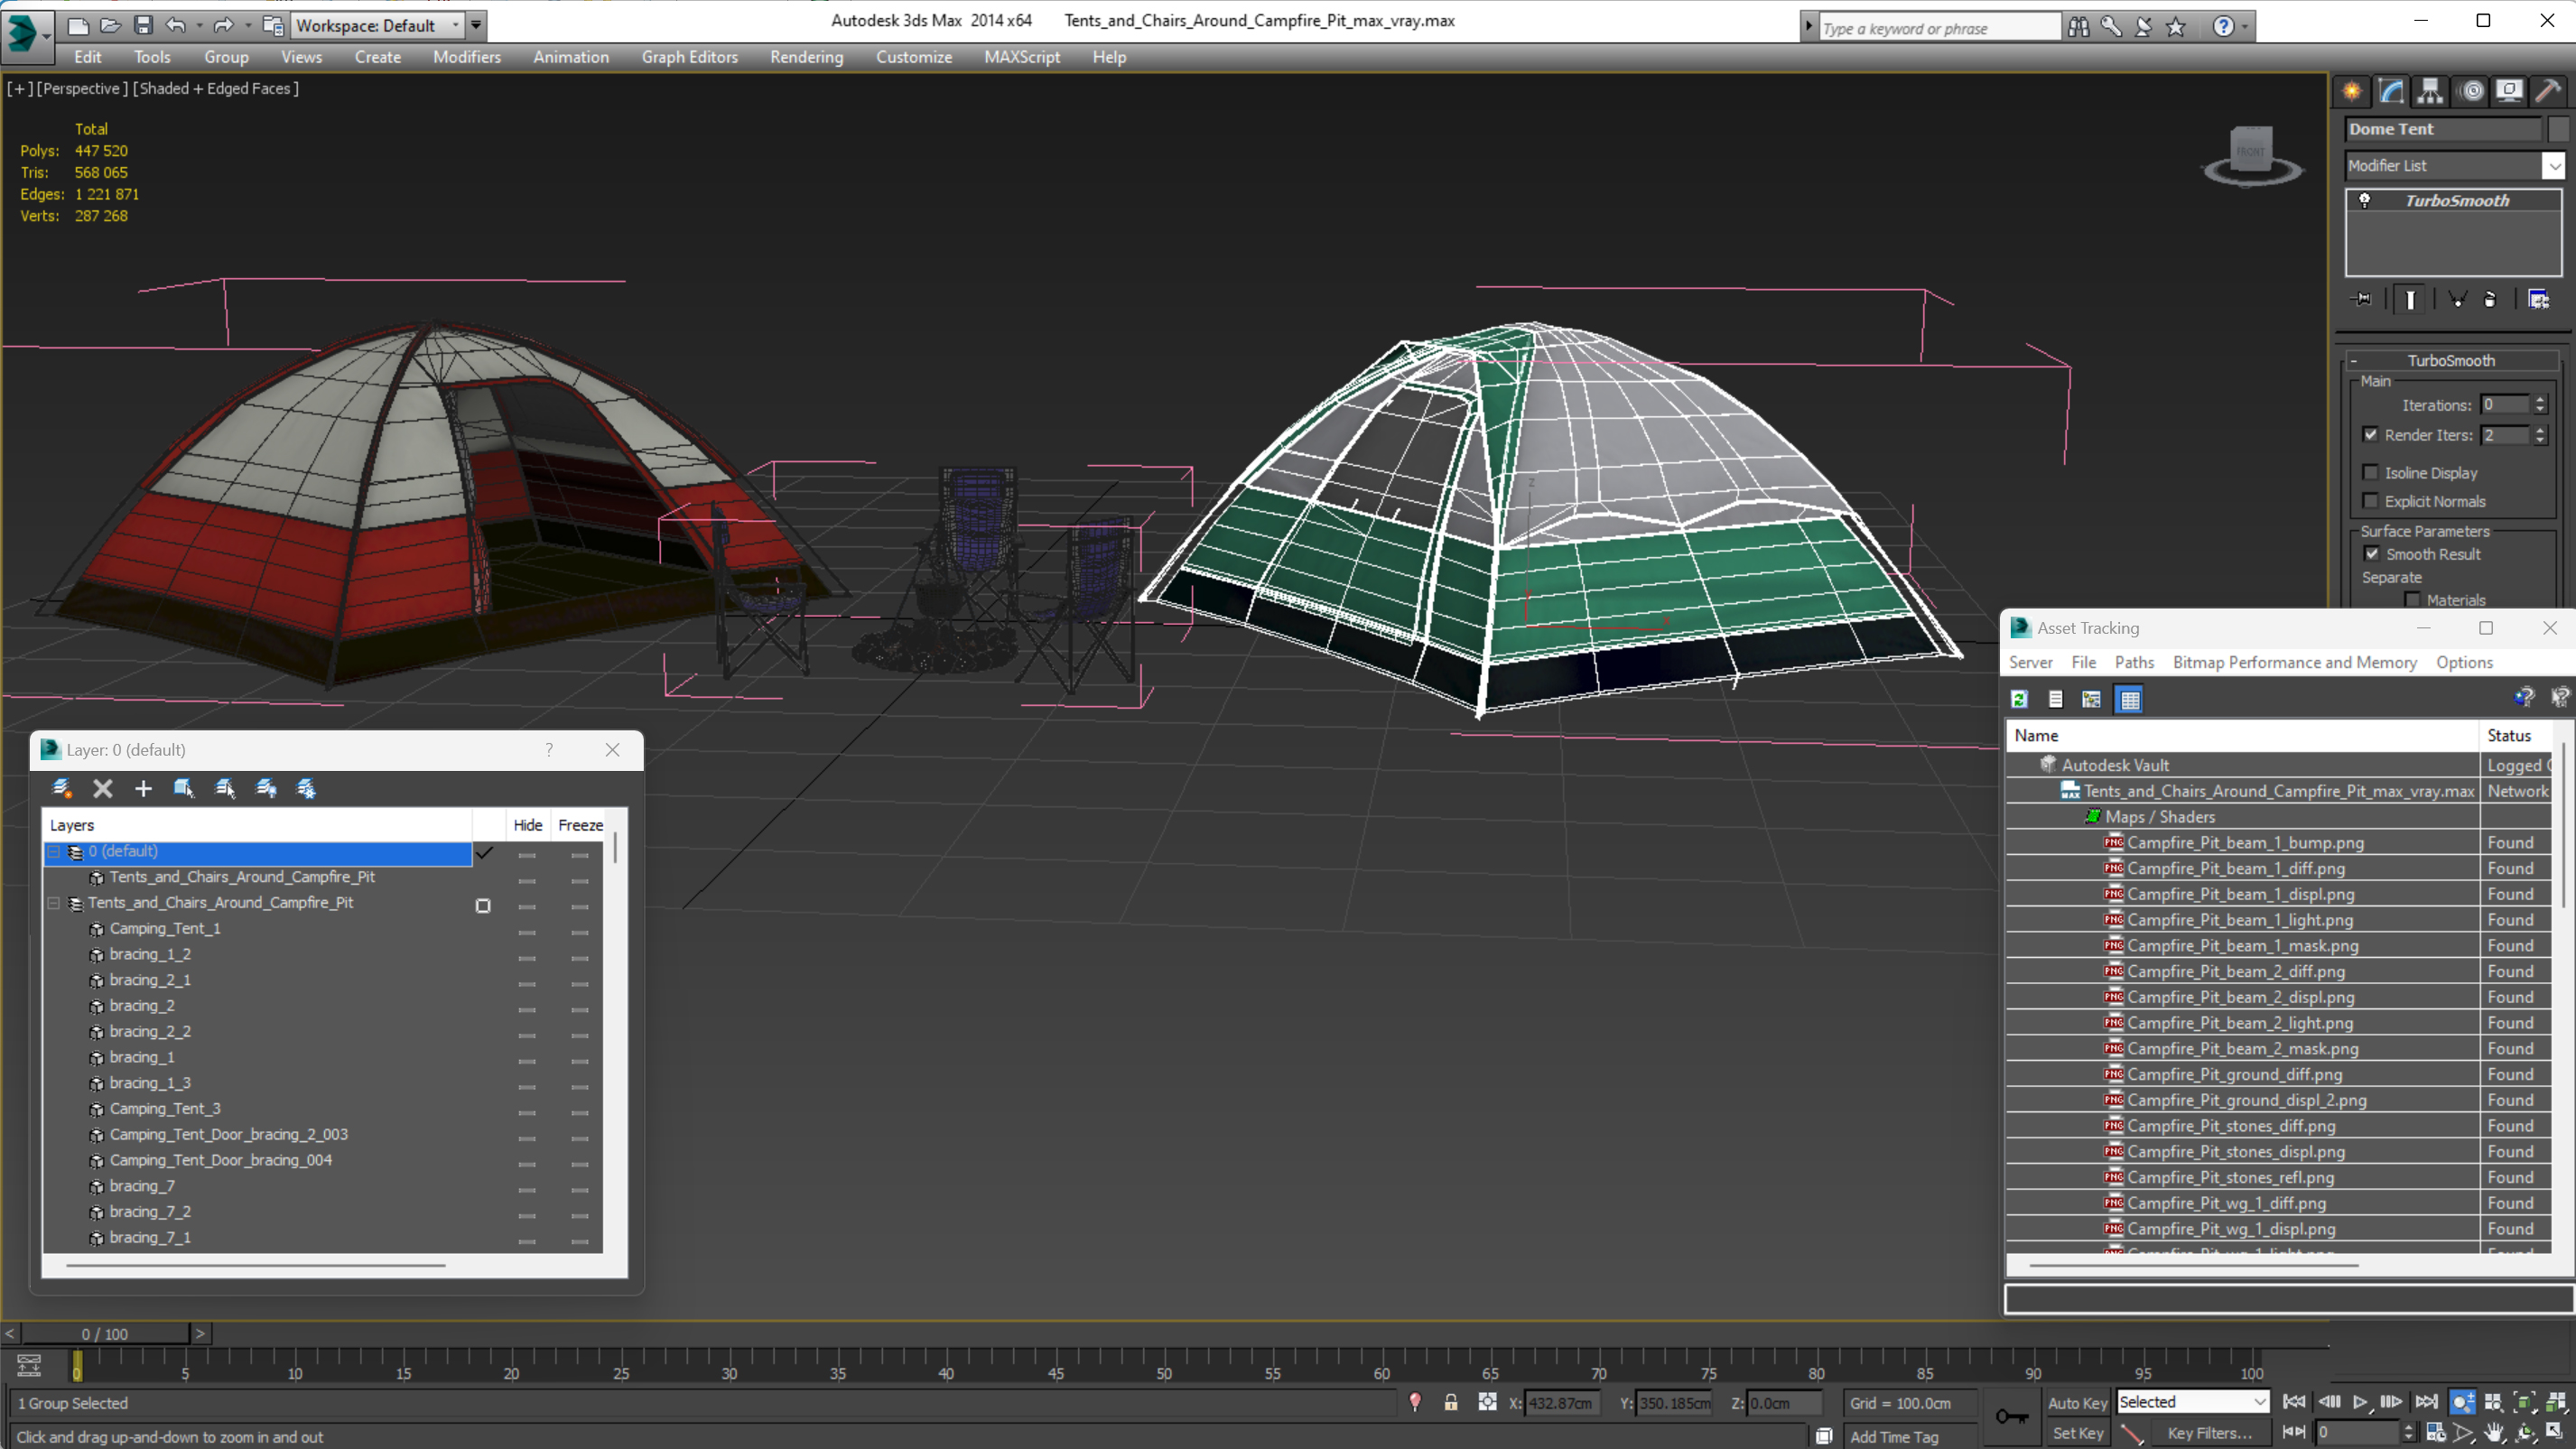Collapse the 0 (default) layer tree
Image resolution: width=2576 pixels, height=1449 pixels.
tap(54, 852)
